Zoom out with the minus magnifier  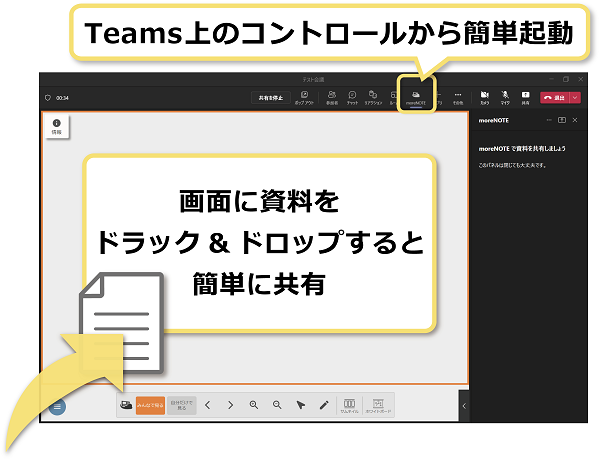click(277, 405)
